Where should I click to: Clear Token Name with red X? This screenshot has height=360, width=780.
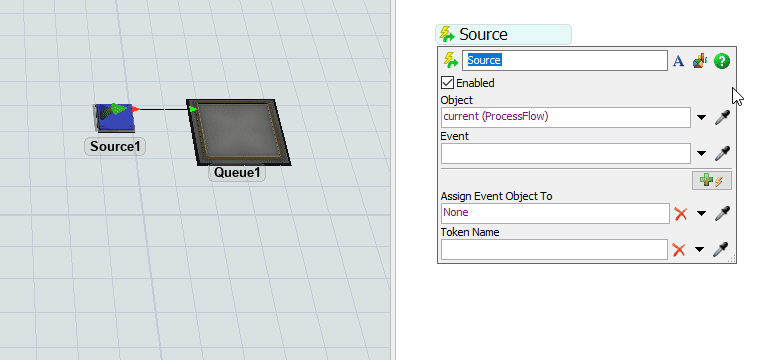coord(679,250)
